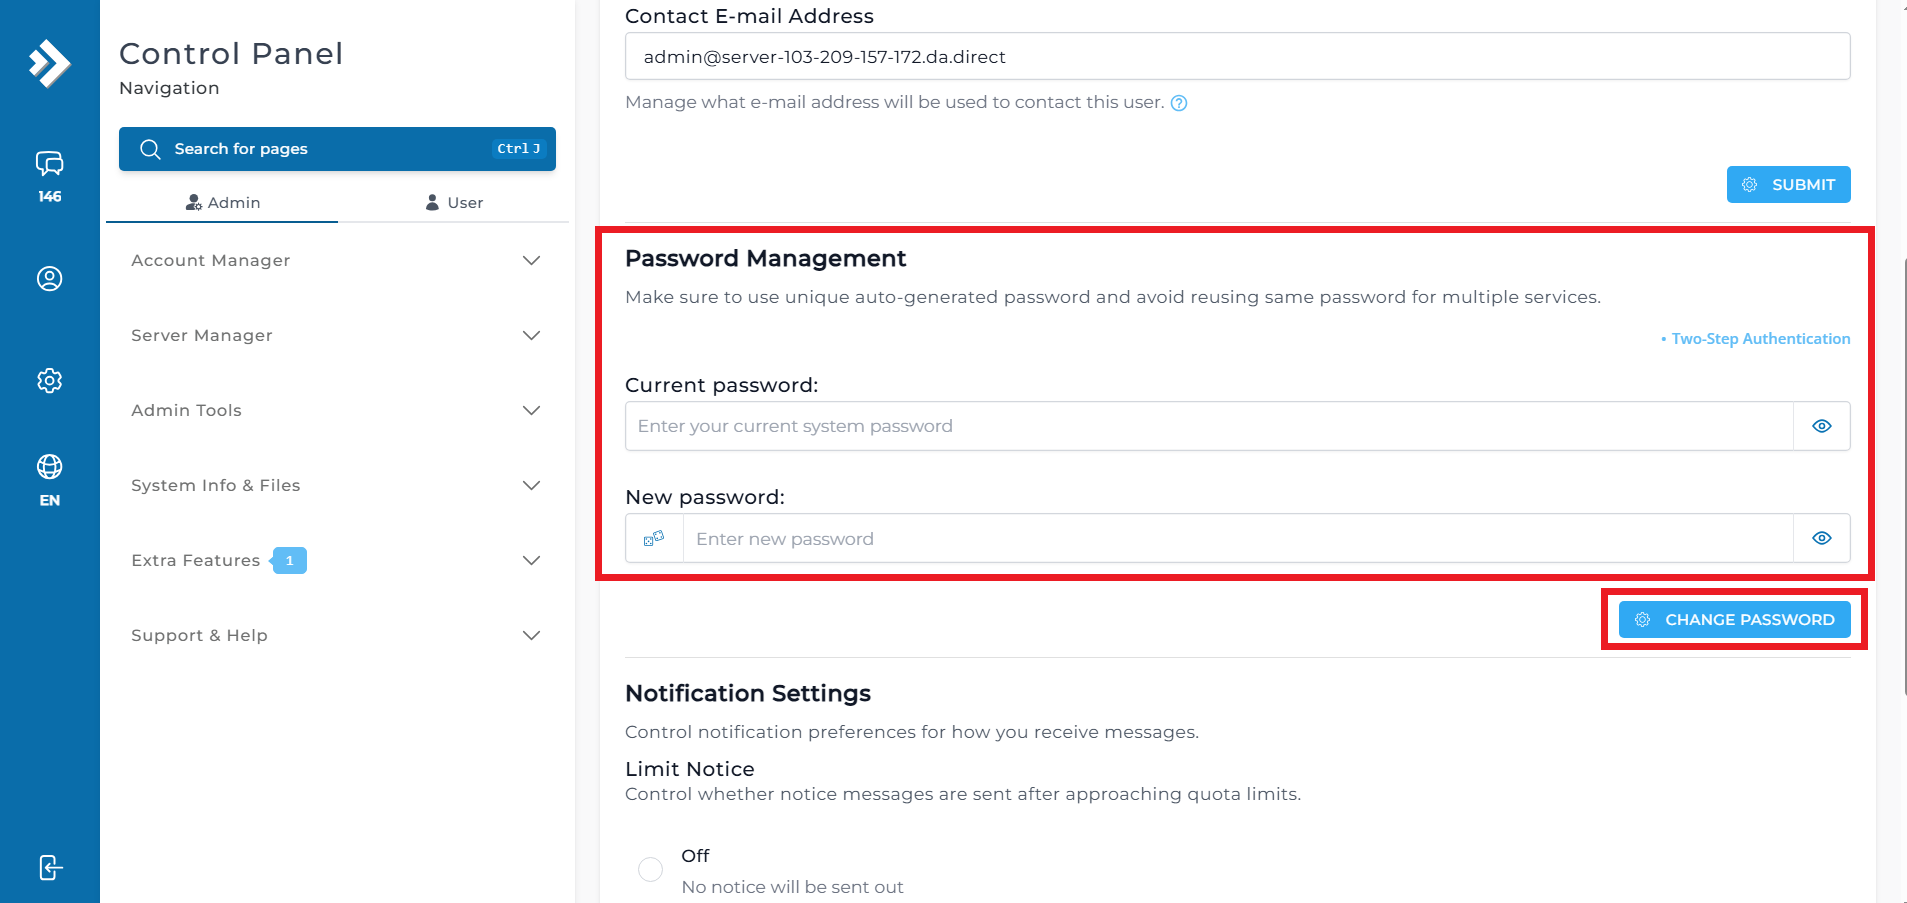Reveal new password with eye icon
1907x903 pixels.
pos(1821,538)
